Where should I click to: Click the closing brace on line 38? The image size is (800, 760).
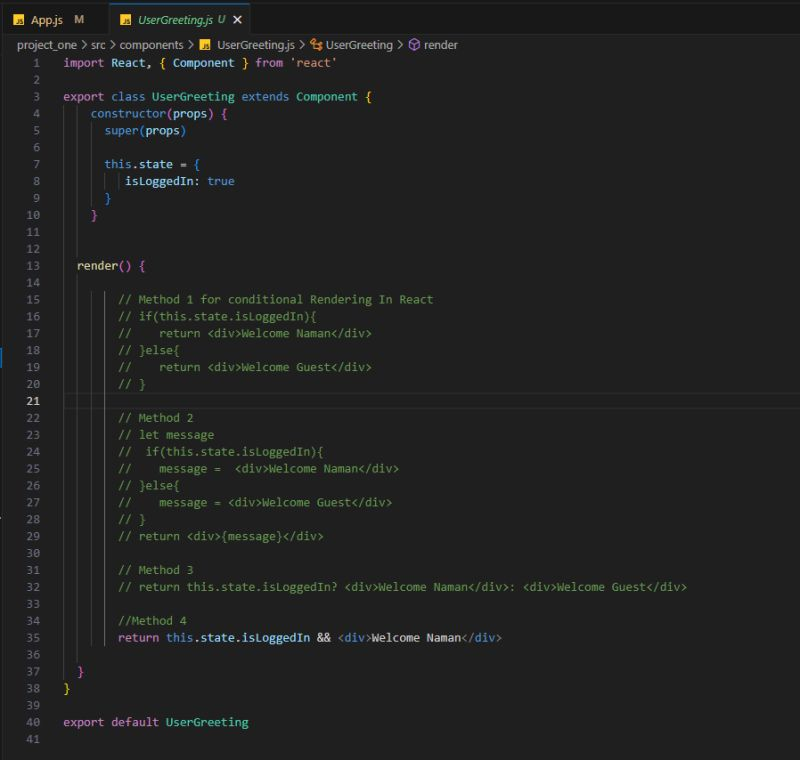66,689
